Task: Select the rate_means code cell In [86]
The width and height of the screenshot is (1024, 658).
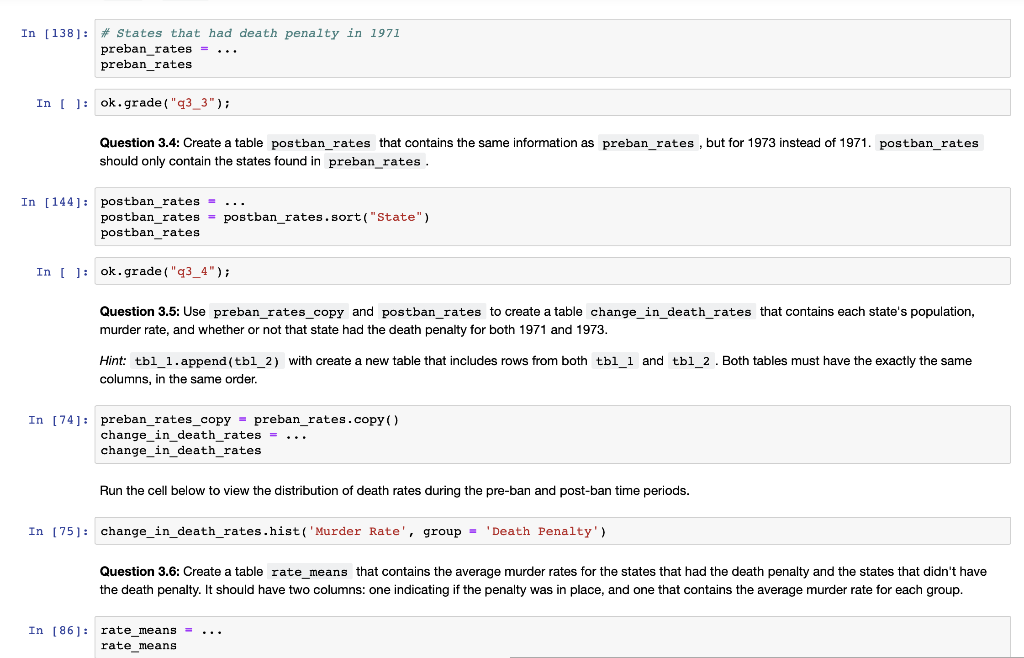Action: (552, 638)
